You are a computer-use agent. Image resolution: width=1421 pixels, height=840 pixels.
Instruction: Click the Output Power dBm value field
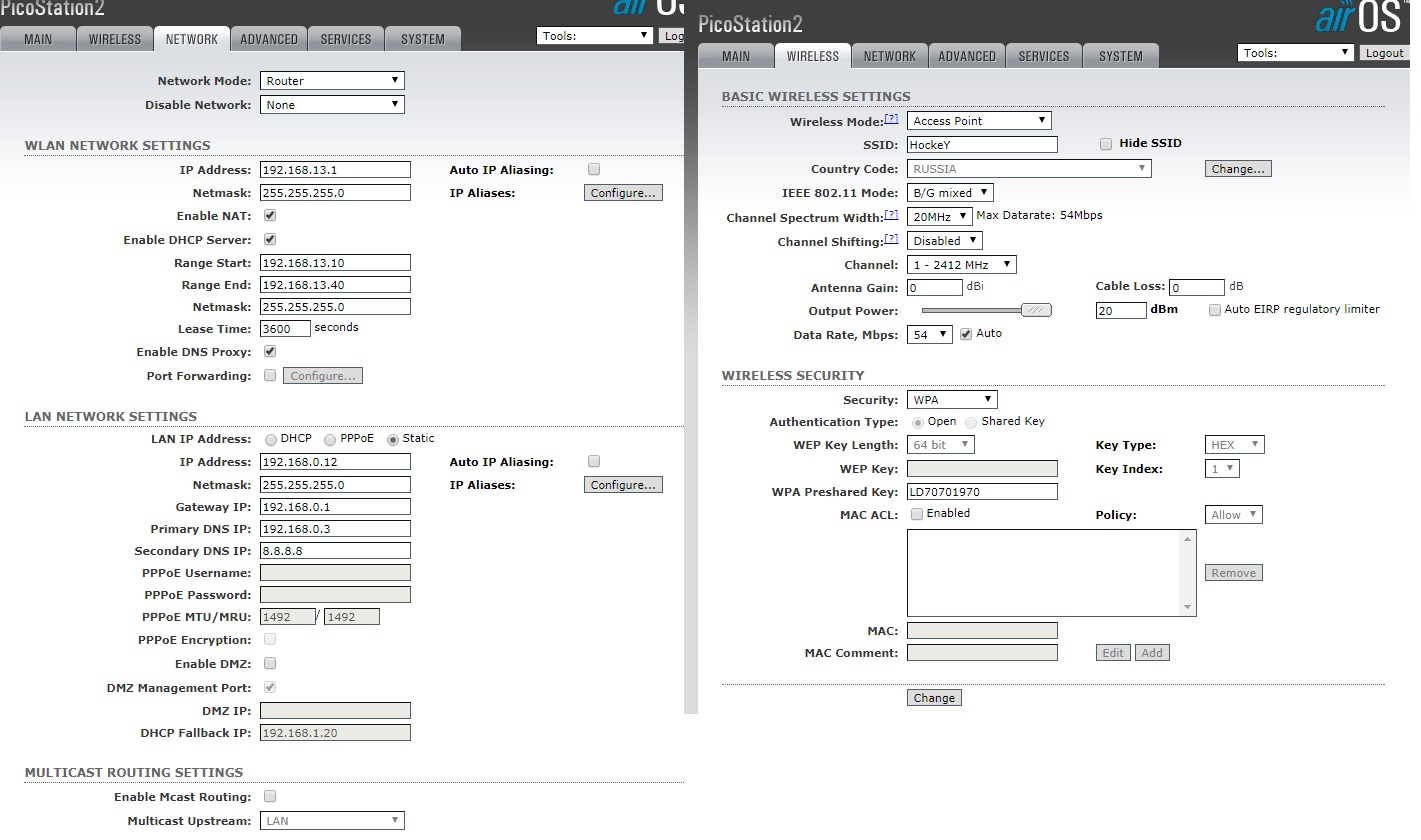click(1121, 311)
